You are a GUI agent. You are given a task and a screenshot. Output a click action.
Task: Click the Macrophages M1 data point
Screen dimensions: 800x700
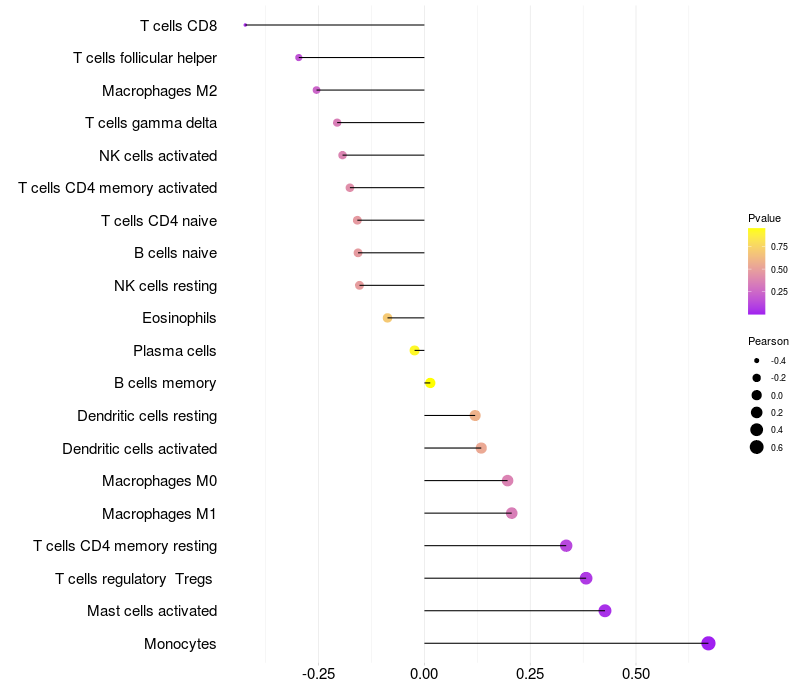click(512, 513)
